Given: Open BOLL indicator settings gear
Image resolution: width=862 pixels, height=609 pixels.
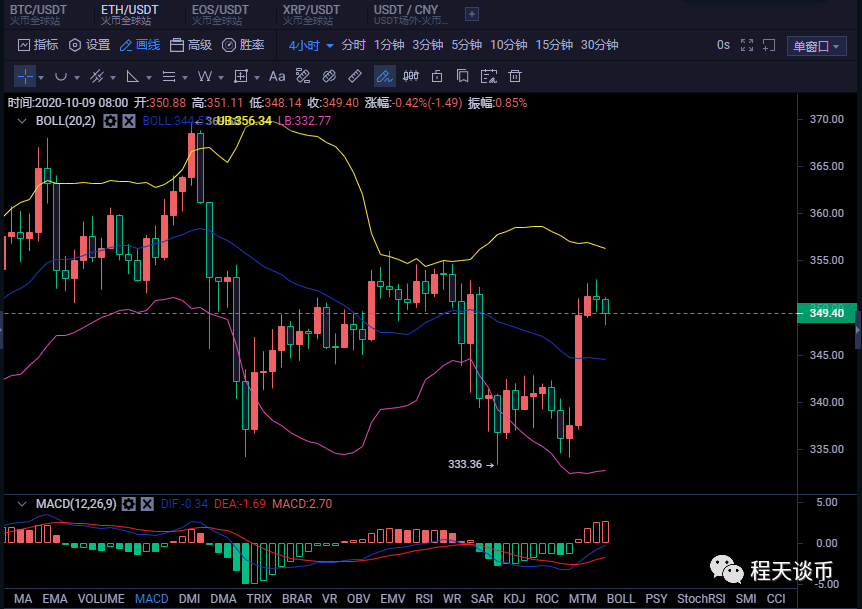Looking at the screenshot, I should pos(110,121).
